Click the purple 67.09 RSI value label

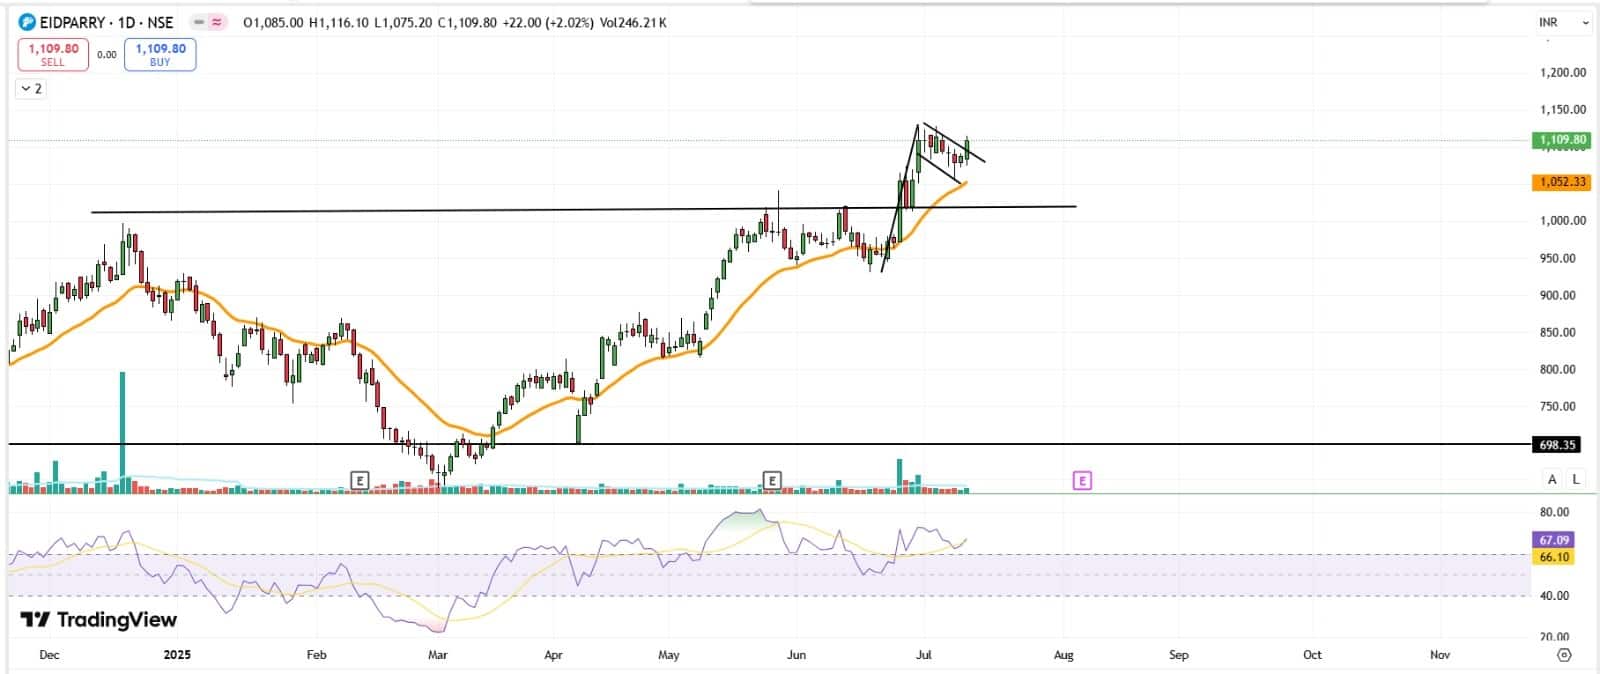(x=1554, y=540)
